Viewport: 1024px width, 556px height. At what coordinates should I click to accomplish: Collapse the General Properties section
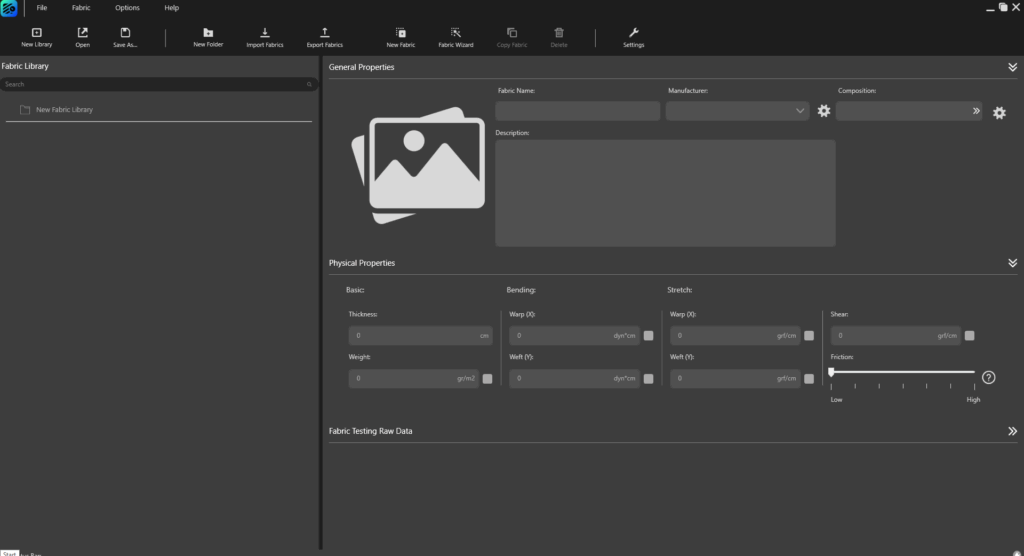(1012, 67)
